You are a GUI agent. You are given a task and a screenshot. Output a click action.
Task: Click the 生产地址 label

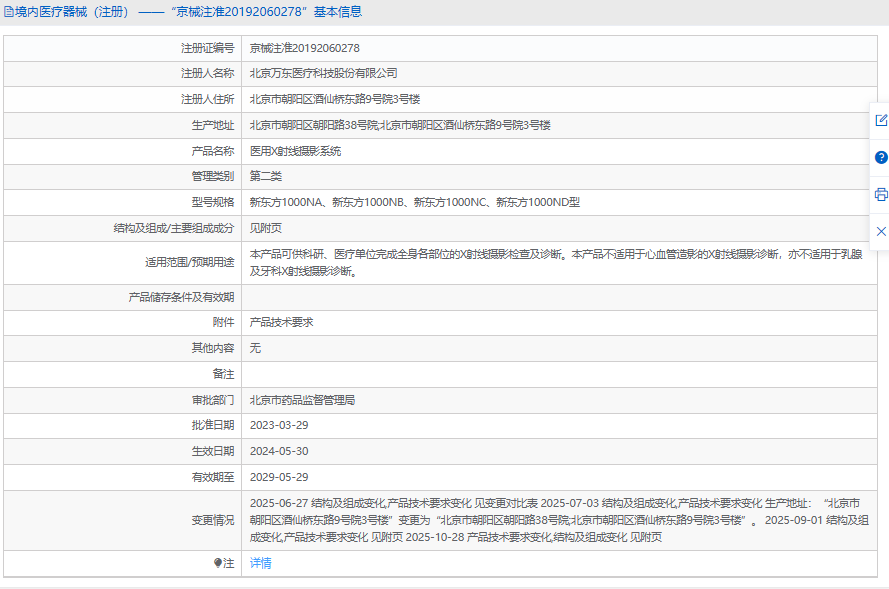213,125
